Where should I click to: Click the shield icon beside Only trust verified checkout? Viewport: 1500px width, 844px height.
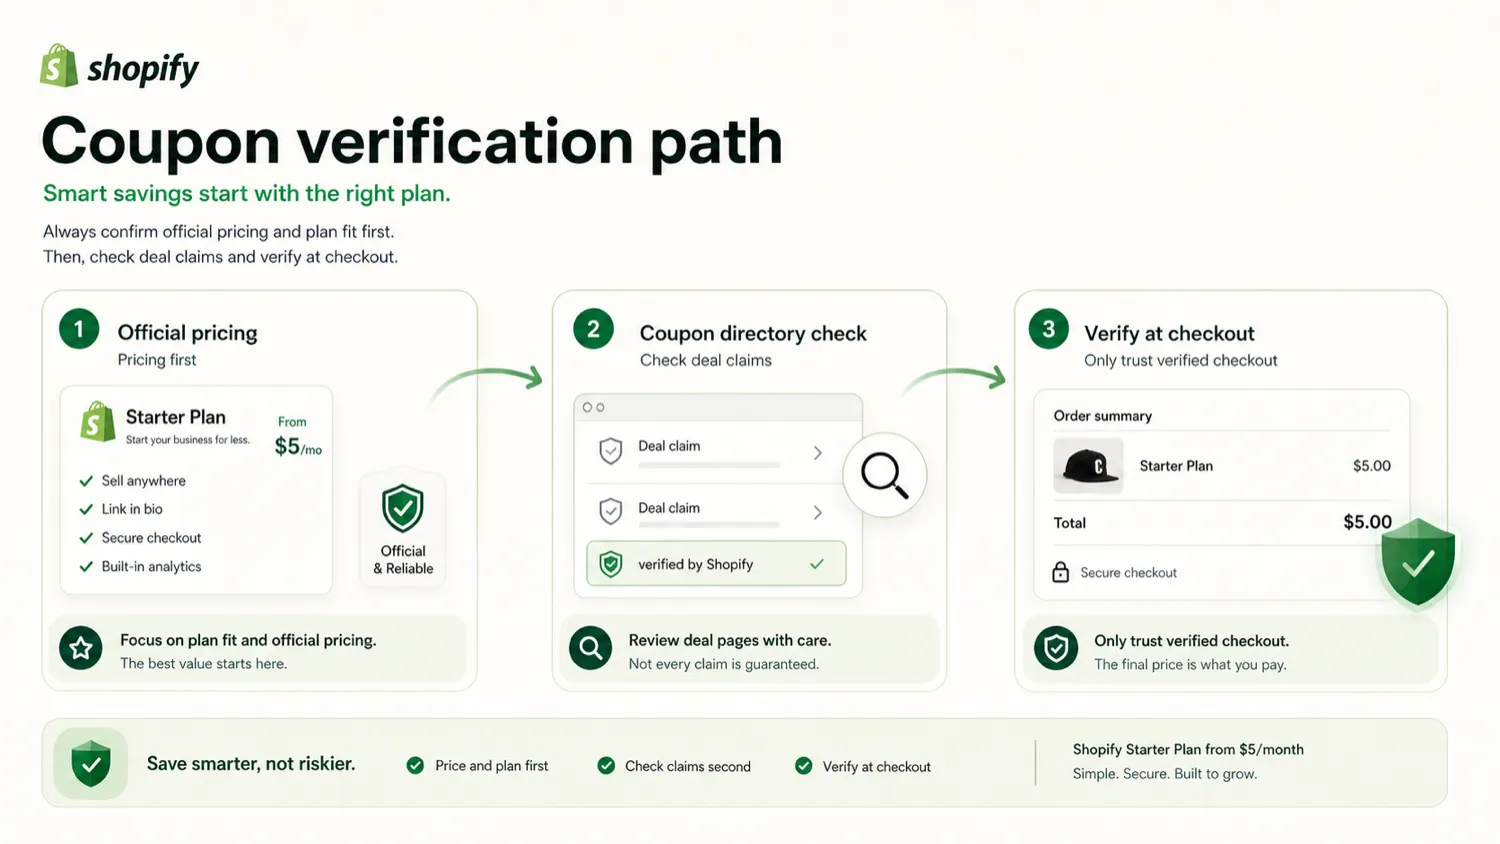click(x=1056, y=649)
